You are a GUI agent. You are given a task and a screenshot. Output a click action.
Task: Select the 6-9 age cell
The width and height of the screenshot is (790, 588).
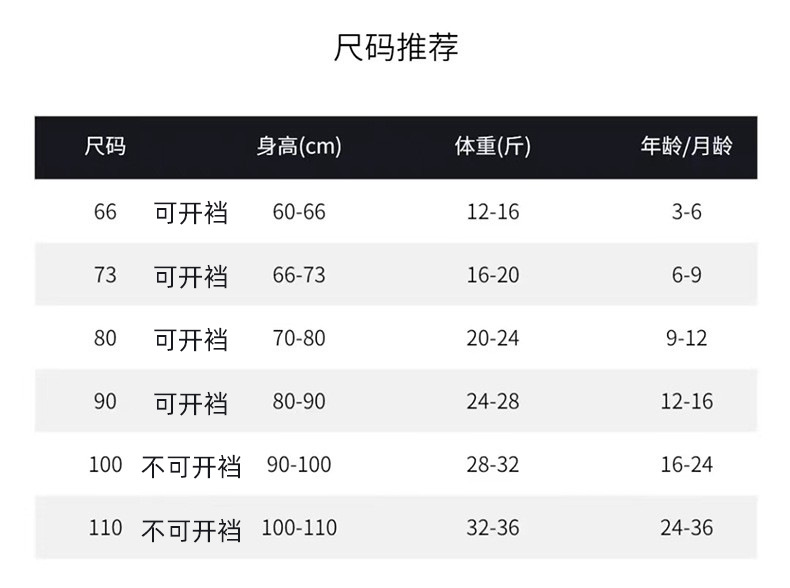point(686,275)
